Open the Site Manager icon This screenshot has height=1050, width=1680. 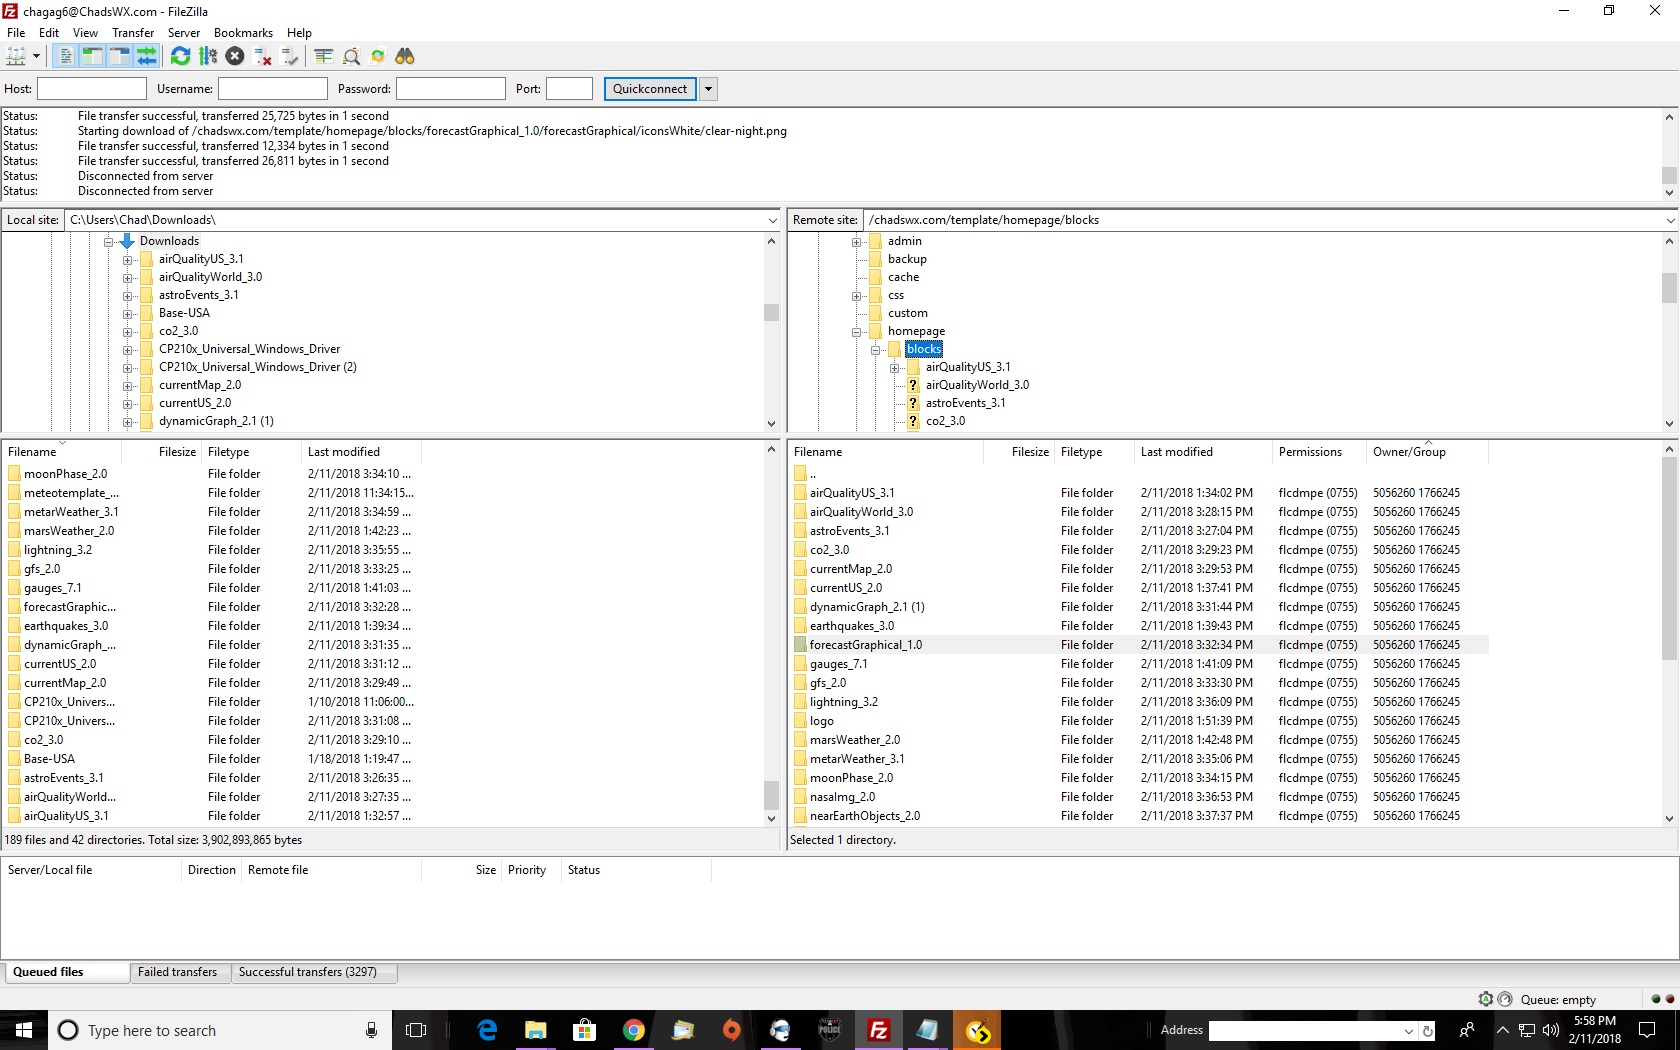coord(16,56)
